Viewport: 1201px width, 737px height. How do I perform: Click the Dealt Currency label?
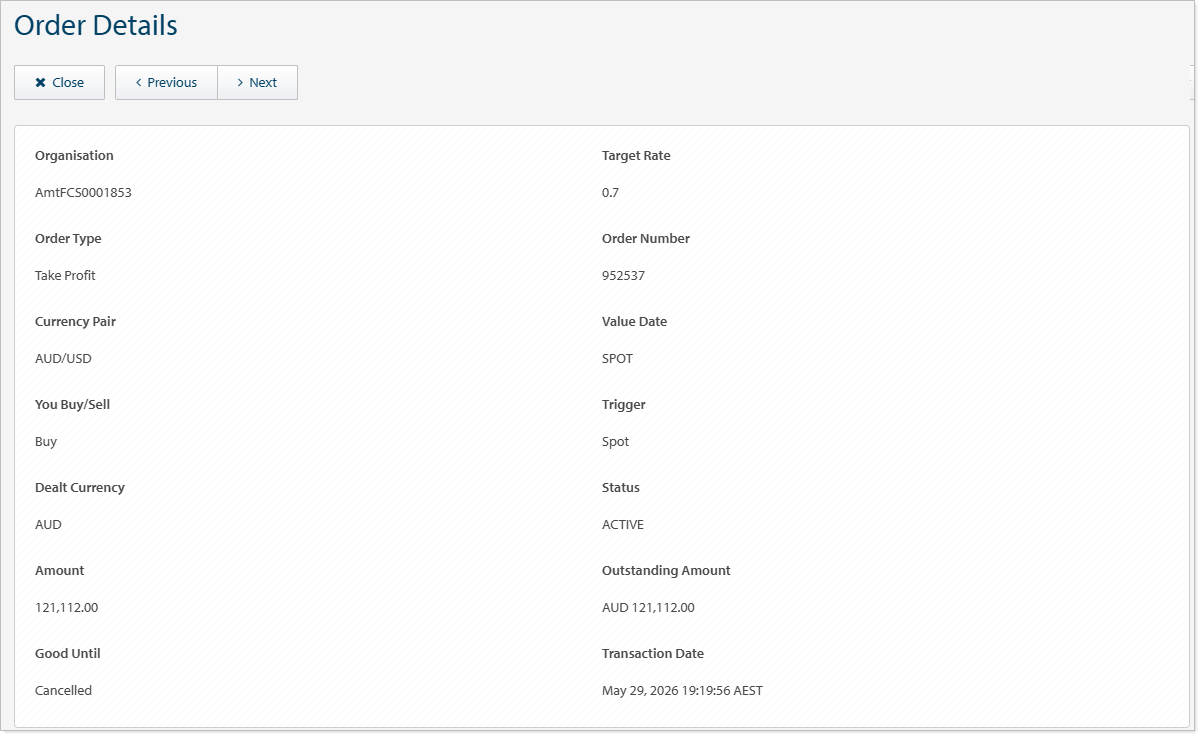80,488
